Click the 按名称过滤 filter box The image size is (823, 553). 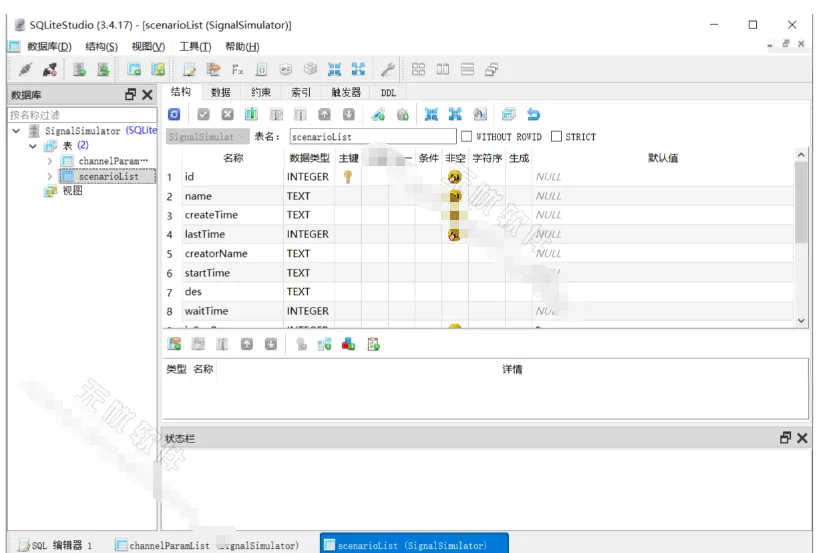[82, 114]
